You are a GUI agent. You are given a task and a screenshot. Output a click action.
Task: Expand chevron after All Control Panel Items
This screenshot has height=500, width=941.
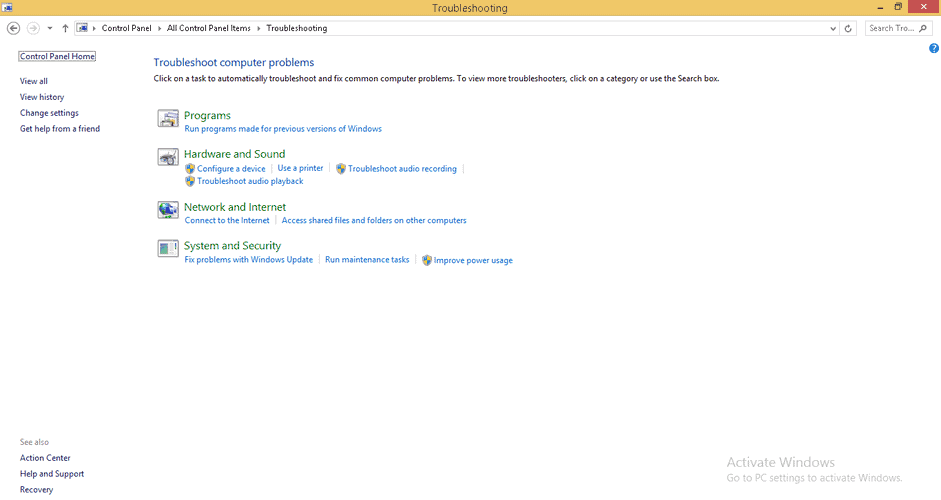[x=259, y=28]
